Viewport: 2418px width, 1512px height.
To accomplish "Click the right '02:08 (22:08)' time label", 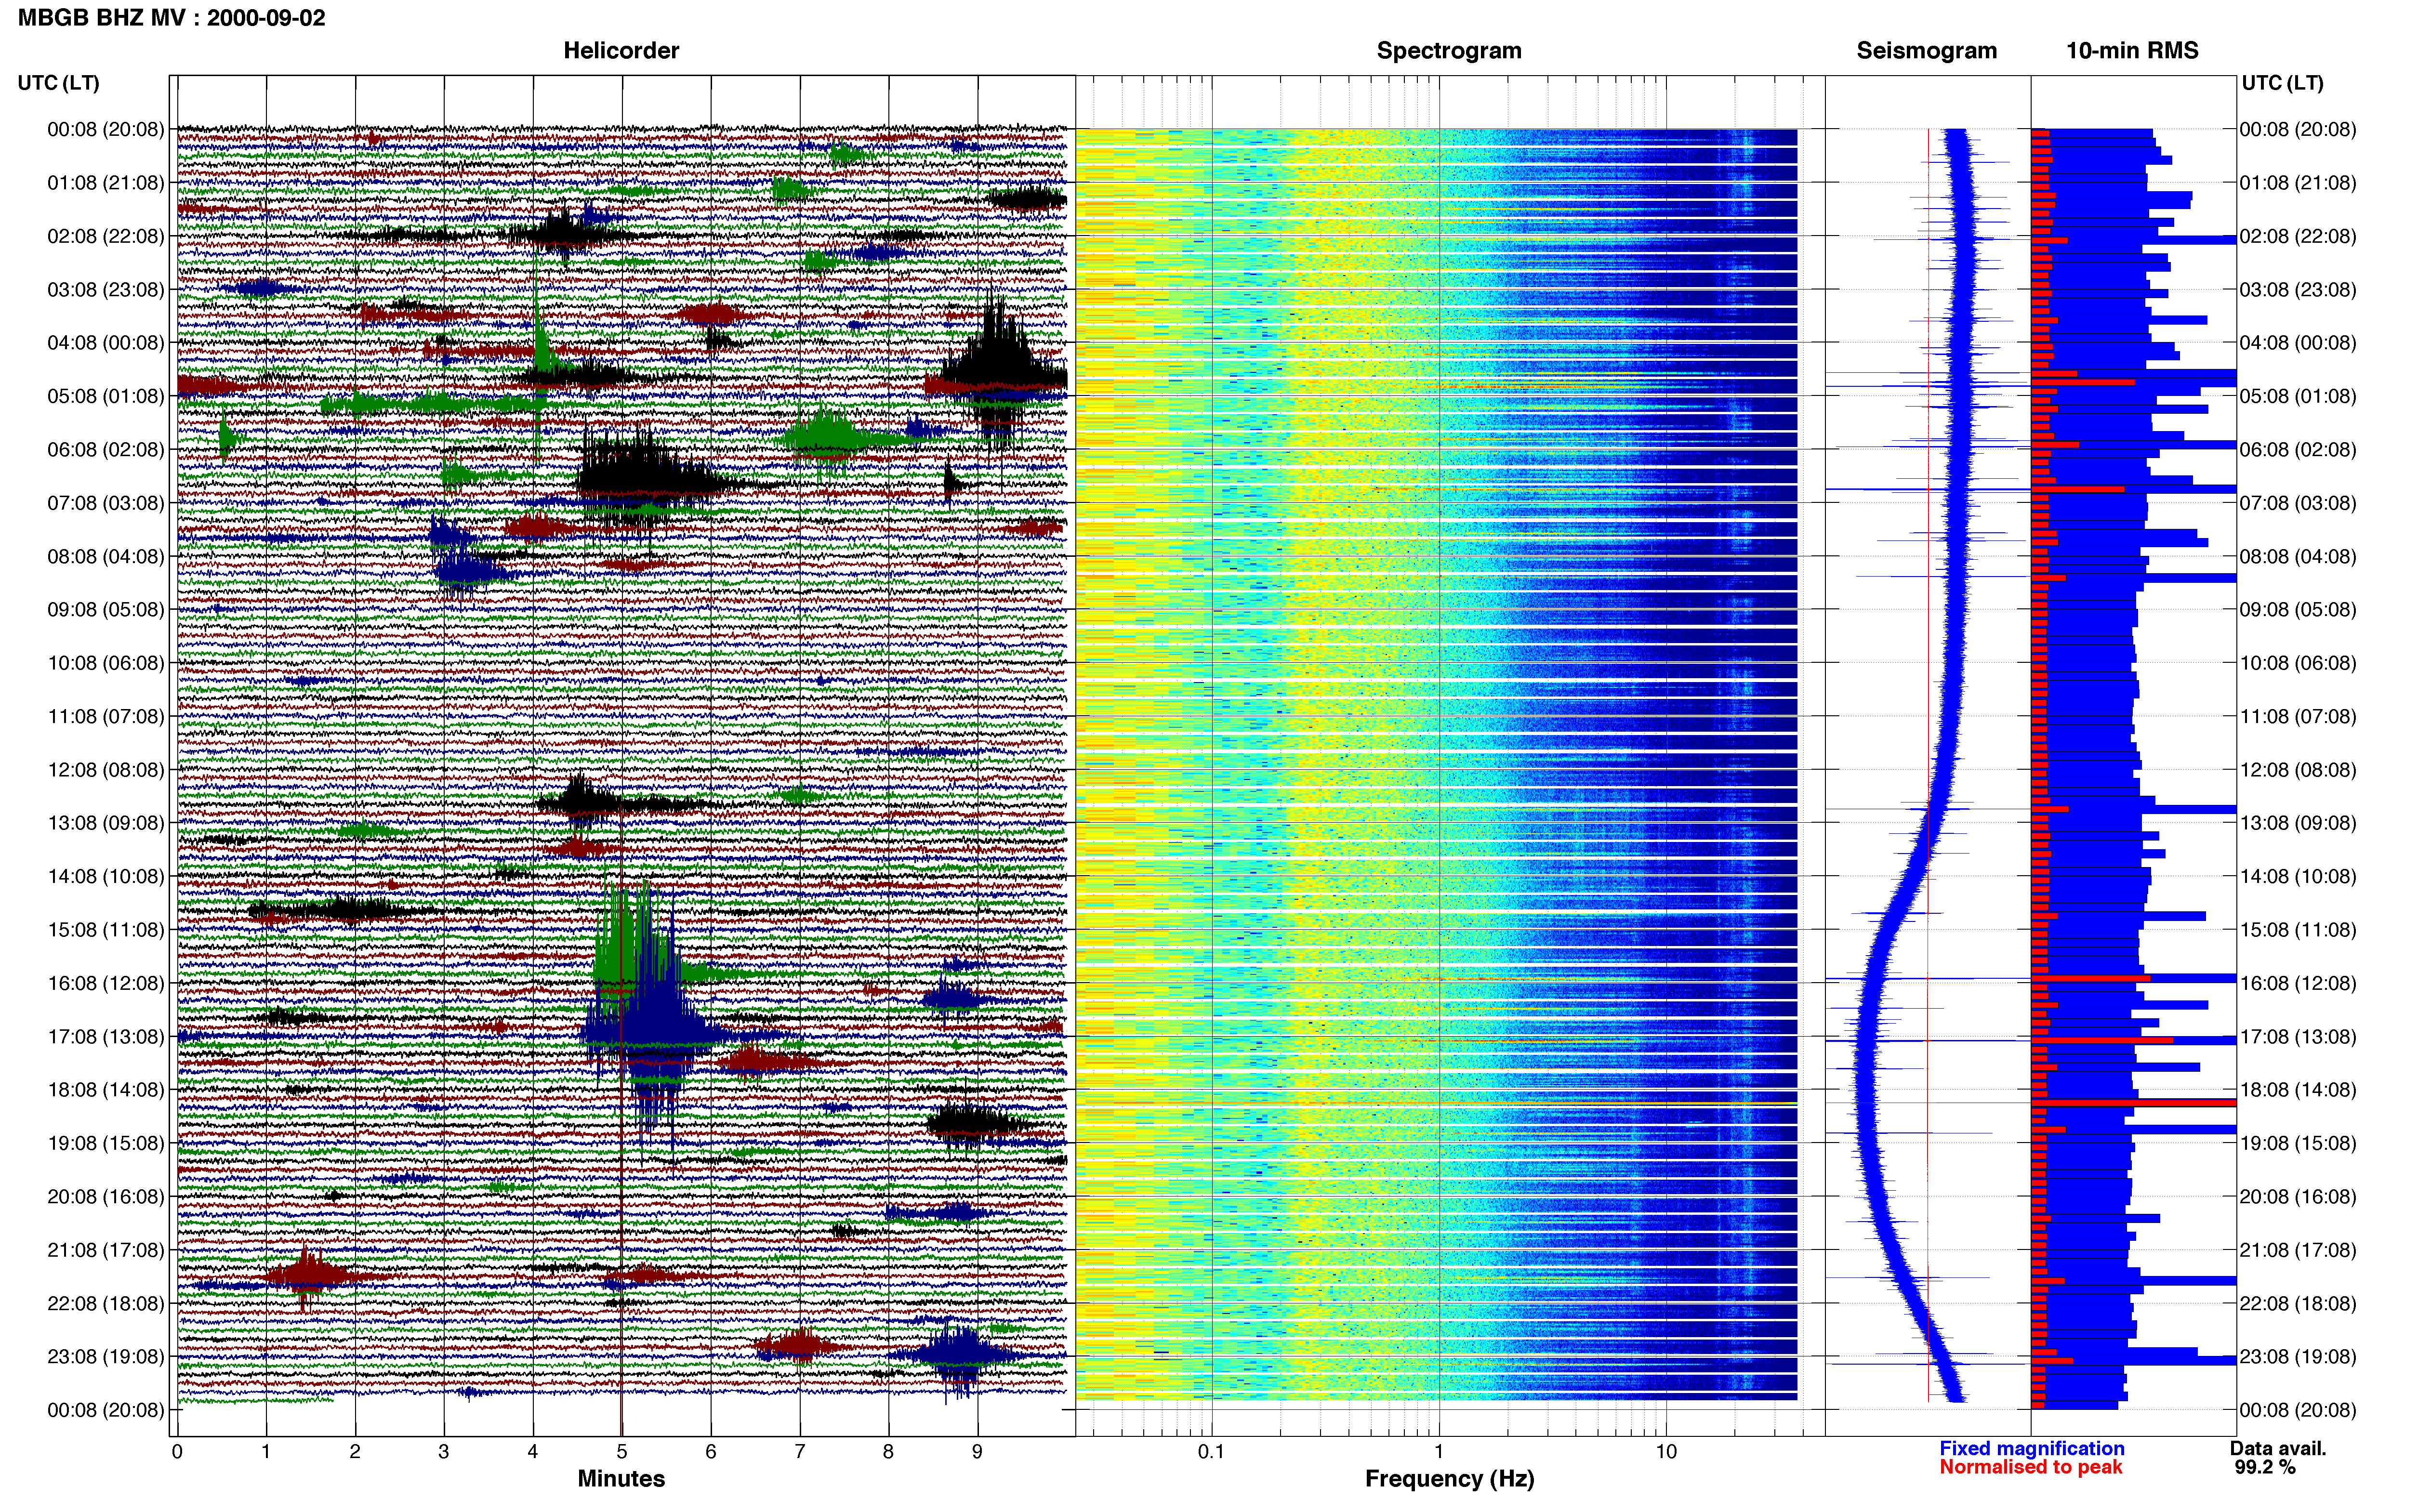I will click(x=2297, y=236).
